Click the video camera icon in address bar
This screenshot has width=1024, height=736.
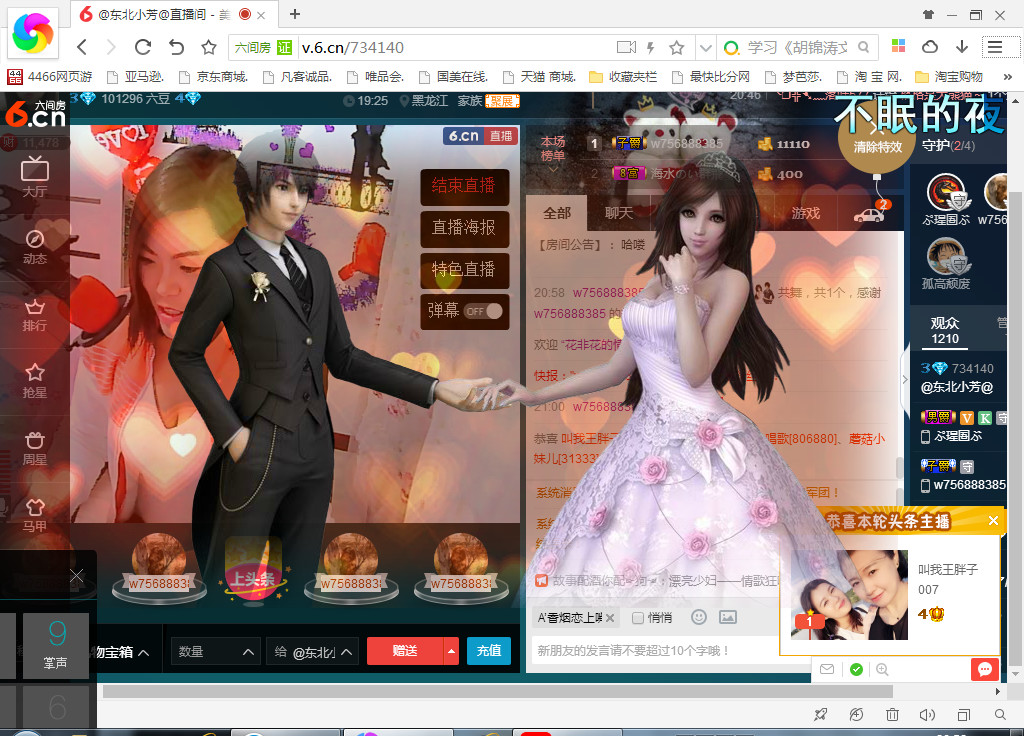pyautogui.click(x=626, y=47)
